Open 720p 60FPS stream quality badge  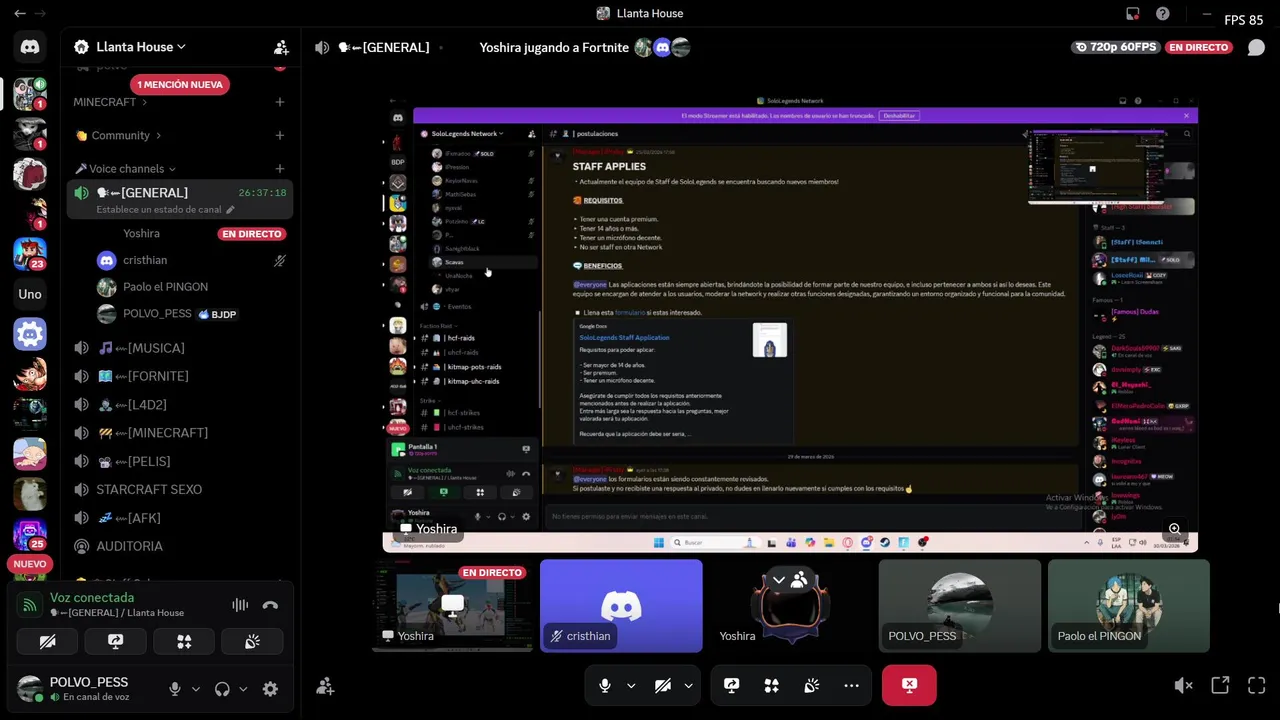coord(1115,47)
